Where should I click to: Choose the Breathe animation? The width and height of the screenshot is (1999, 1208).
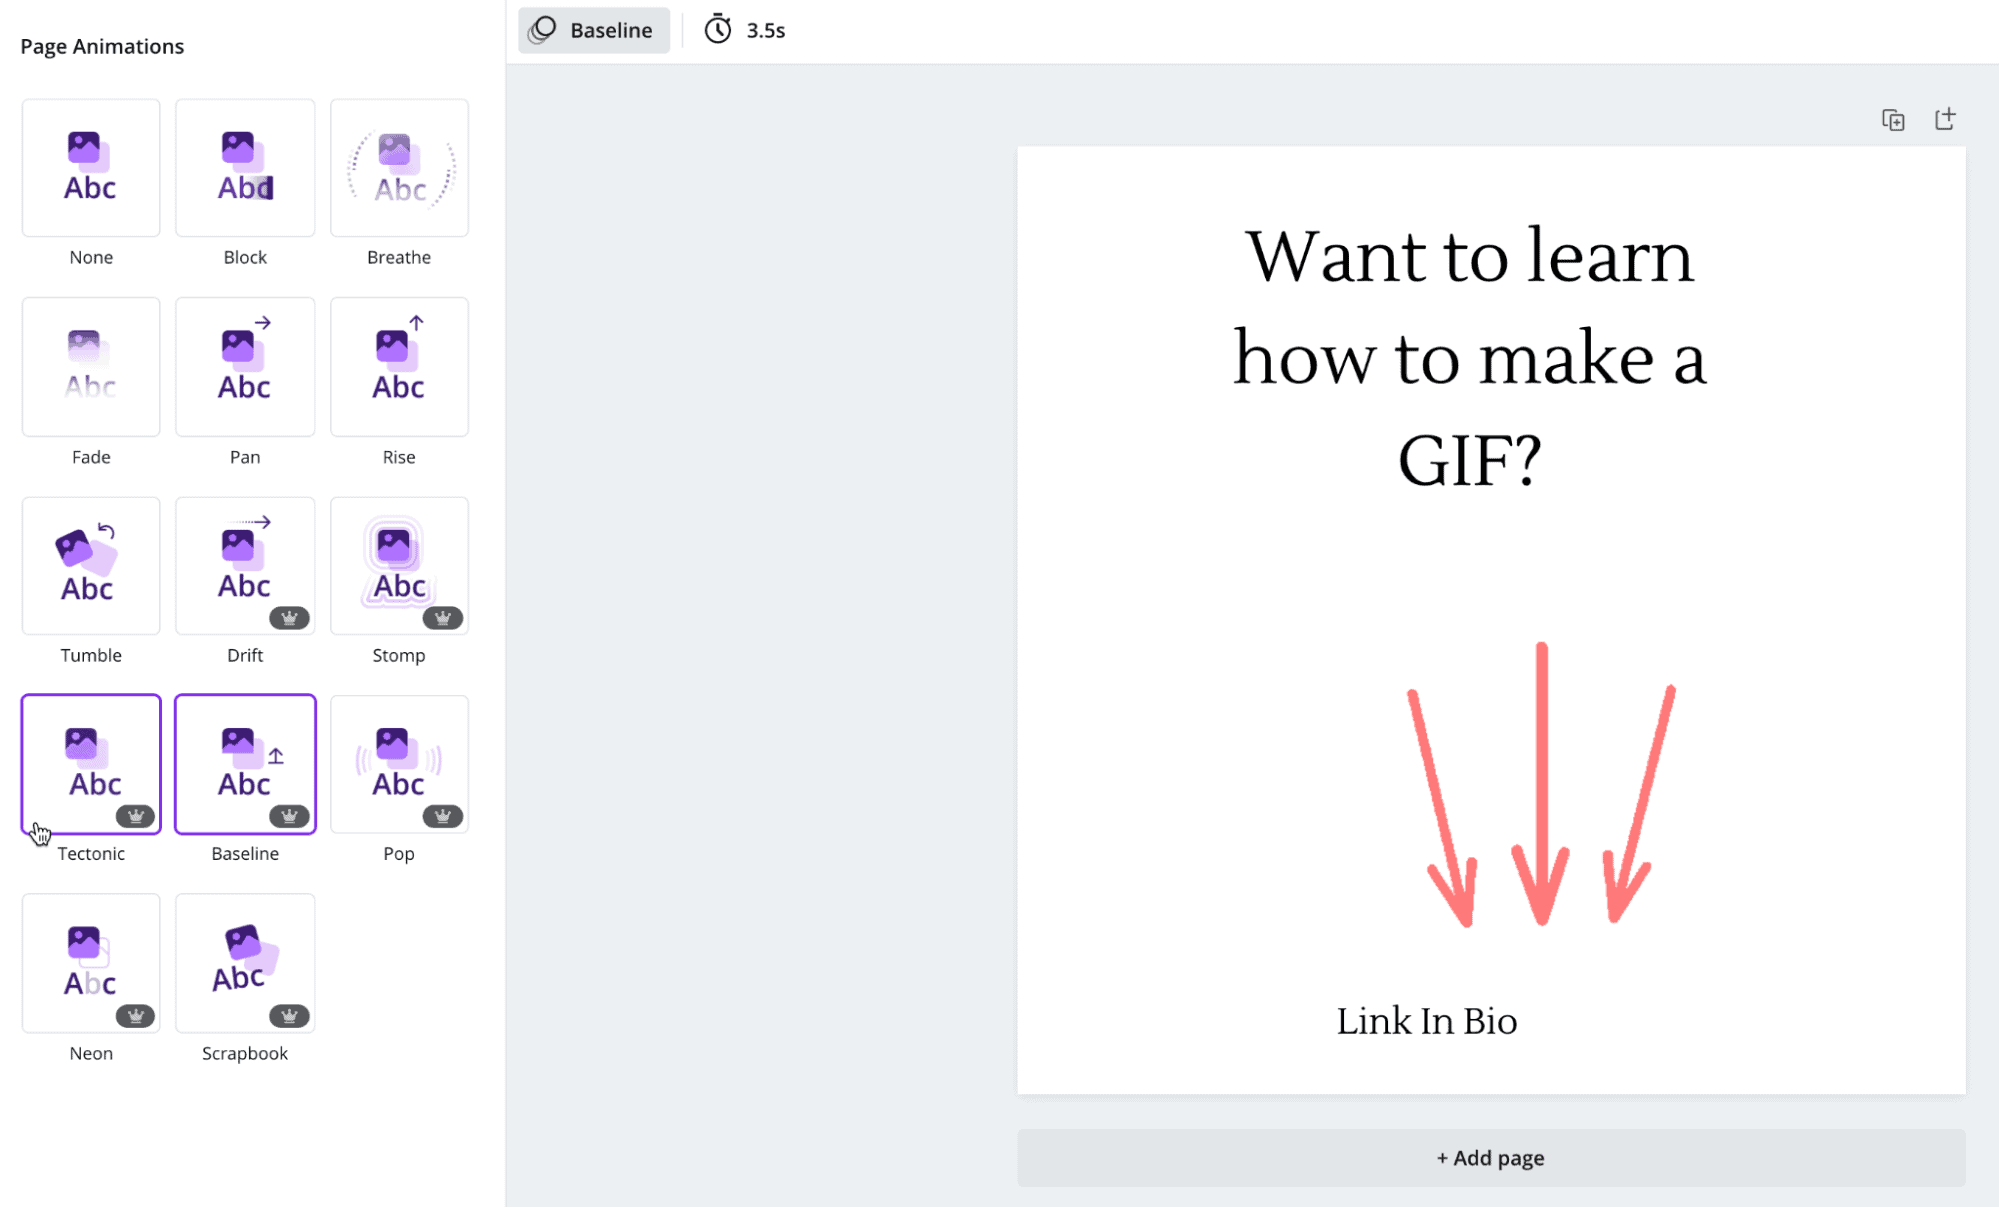399,168
